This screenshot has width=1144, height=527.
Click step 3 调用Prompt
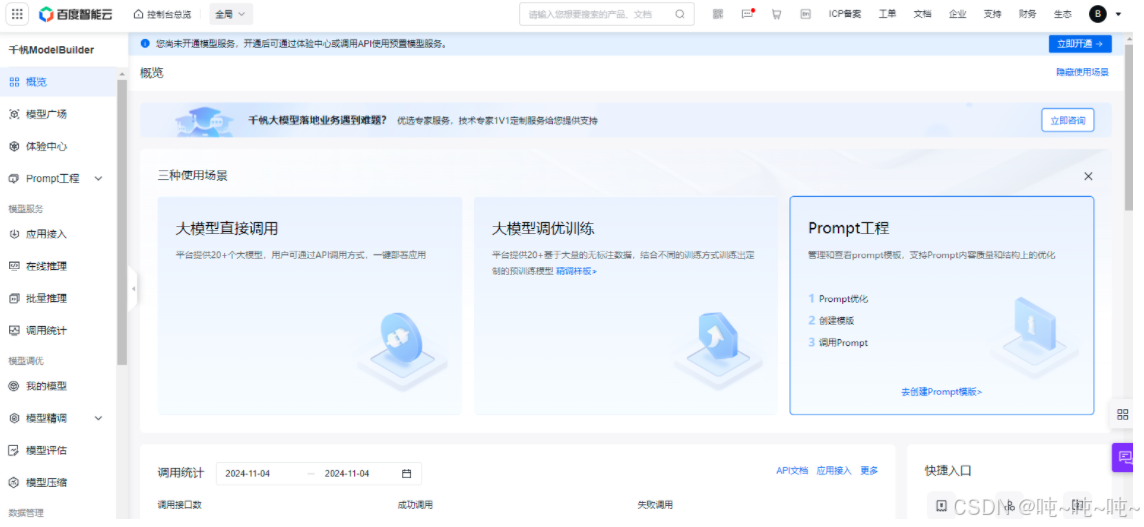tap(838, 342)
